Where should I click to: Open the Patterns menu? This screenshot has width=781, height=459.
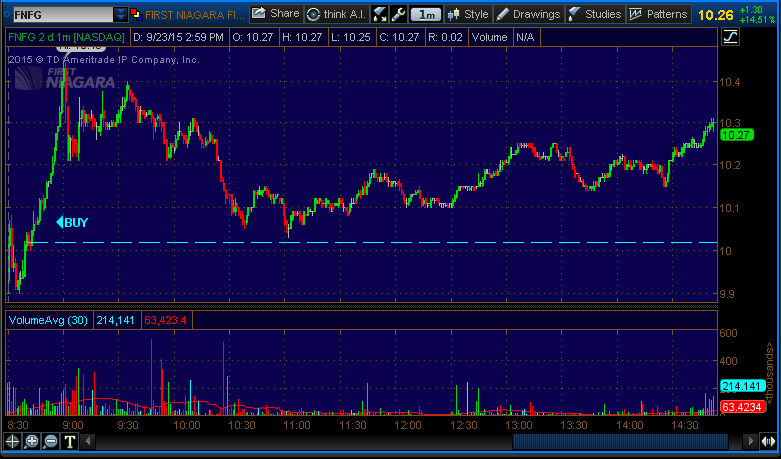coord(660,14)
